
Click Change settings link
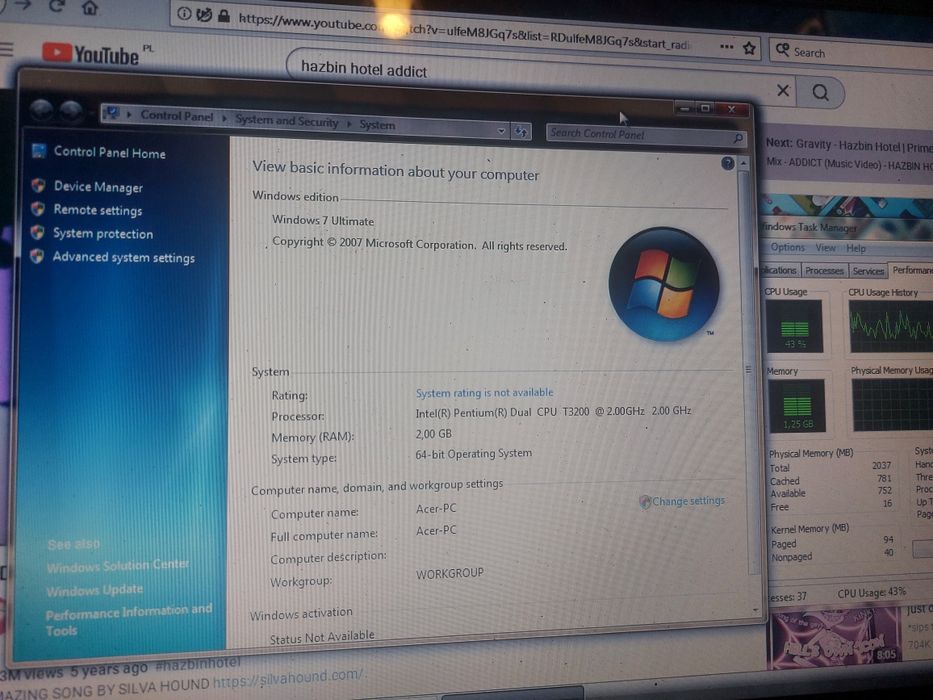pyautogui.click(x=688, y=501)
